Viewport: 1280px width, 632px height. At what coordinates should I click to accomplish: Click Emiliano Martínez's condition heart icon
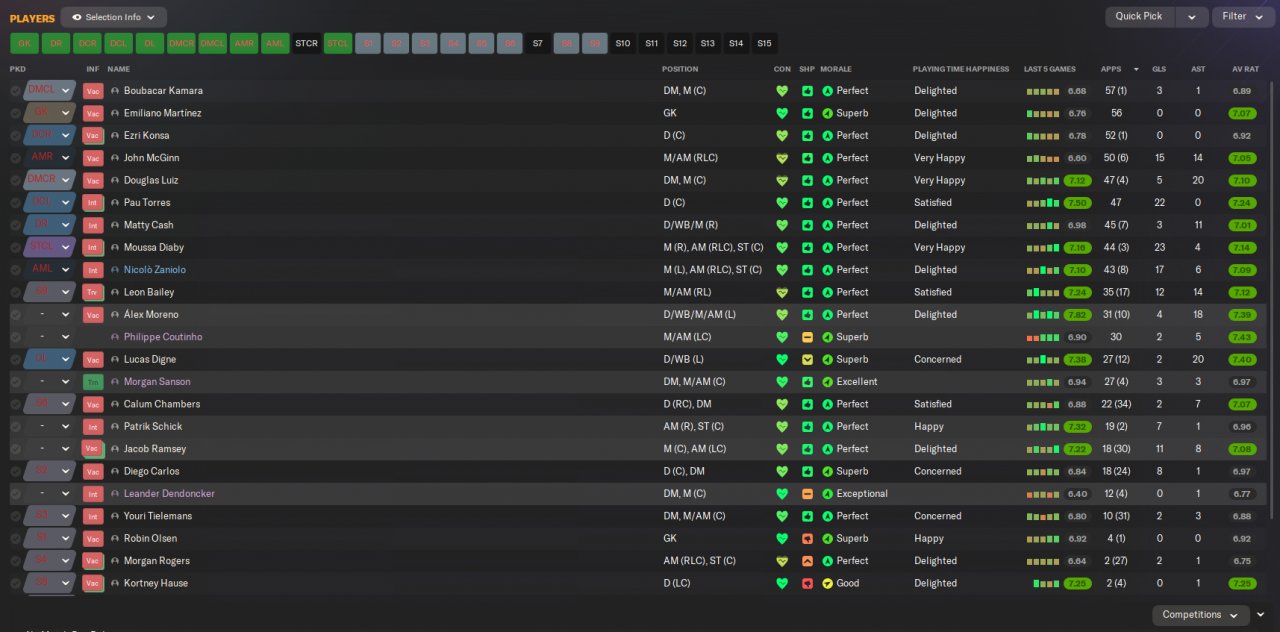pyautogui.click(x=782, y=113)
